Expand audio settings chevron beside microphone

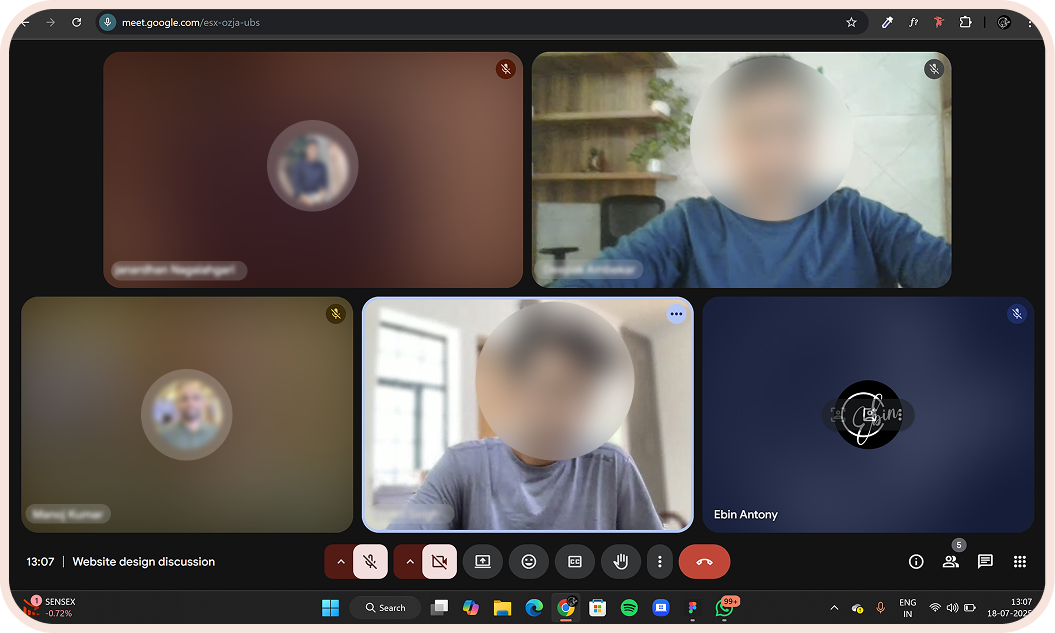(x=340, y=562)
